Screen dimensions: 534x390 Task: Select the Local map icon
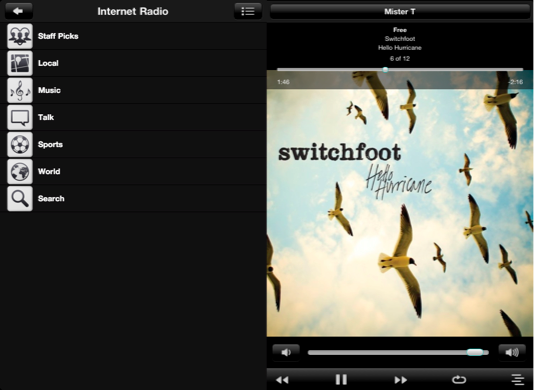click(20, 63)
